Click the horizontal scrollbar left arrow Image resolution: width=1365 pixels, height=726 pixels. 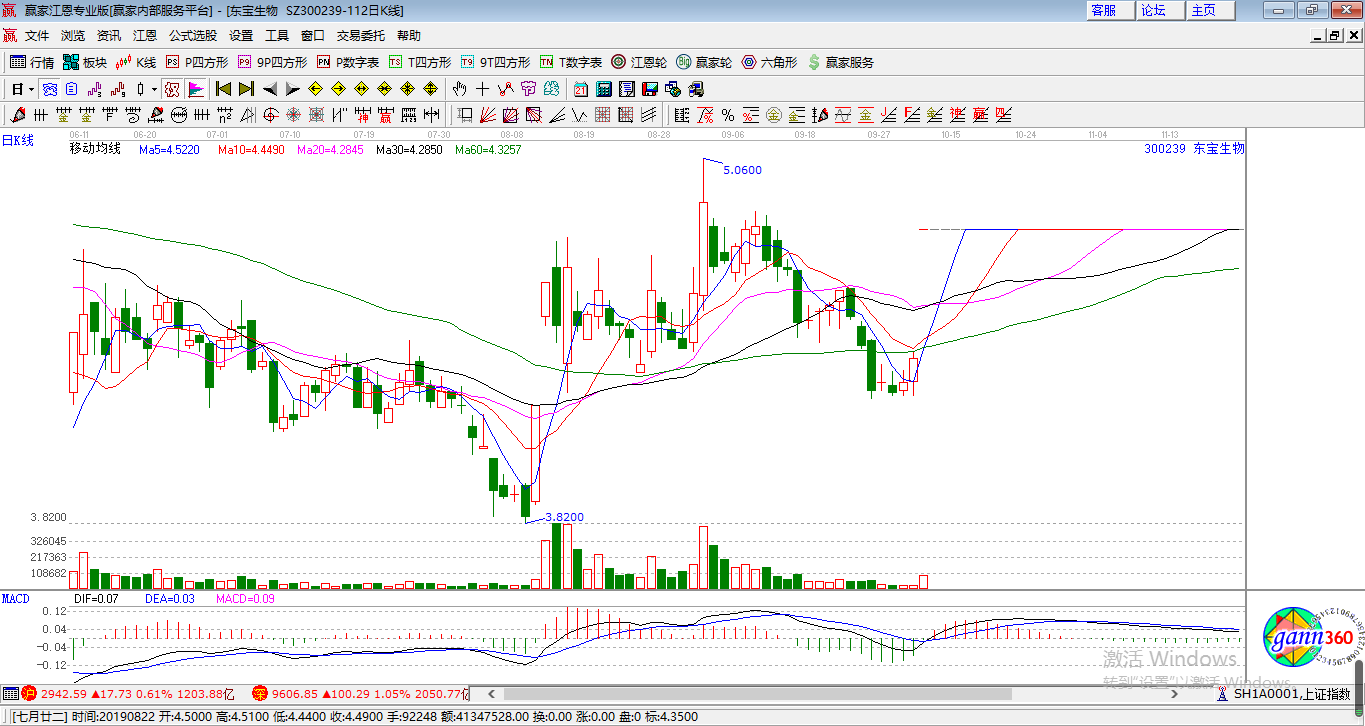490,693
